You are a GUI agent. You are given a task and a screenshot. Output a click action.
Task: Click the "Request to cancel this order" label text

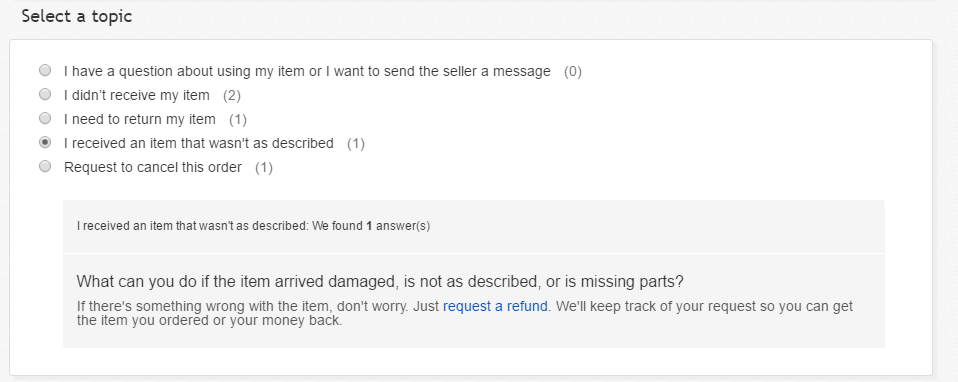pyautogui.click(x=153, y=167)
